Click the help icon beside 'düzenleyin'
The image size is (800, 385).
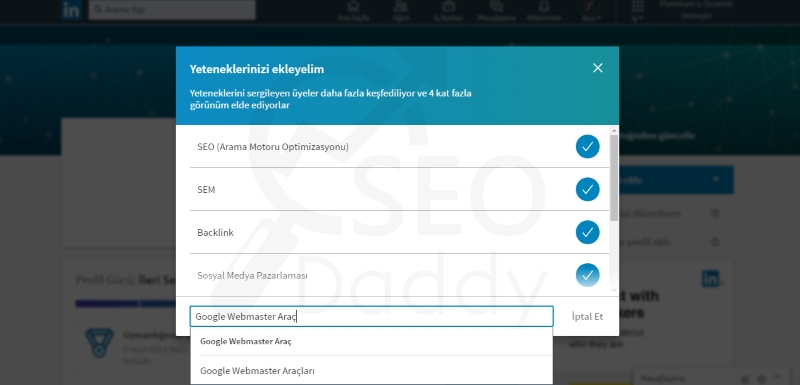(x=715, y=214)
